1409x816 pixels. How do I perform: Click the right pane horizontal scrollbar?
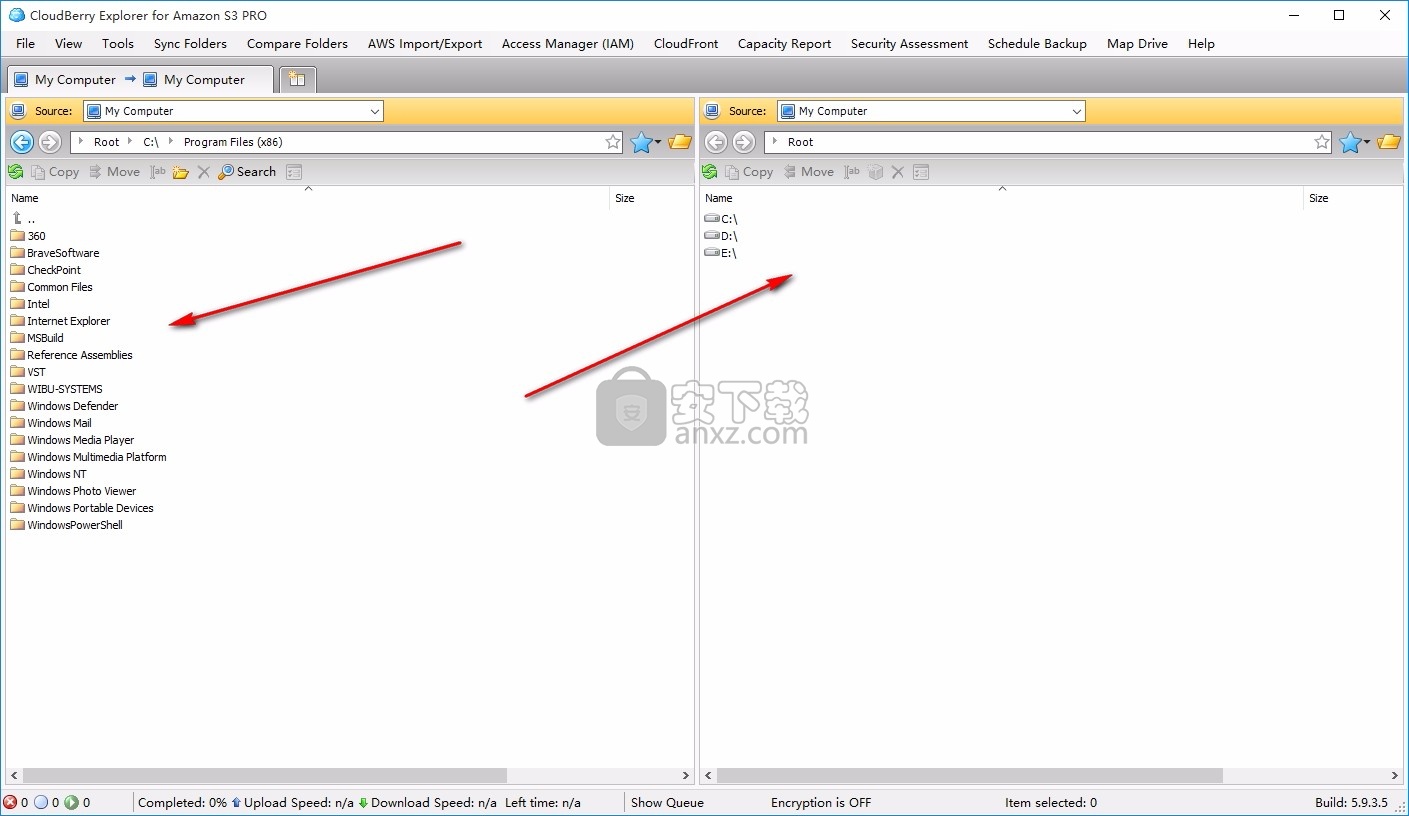(969, 775)
